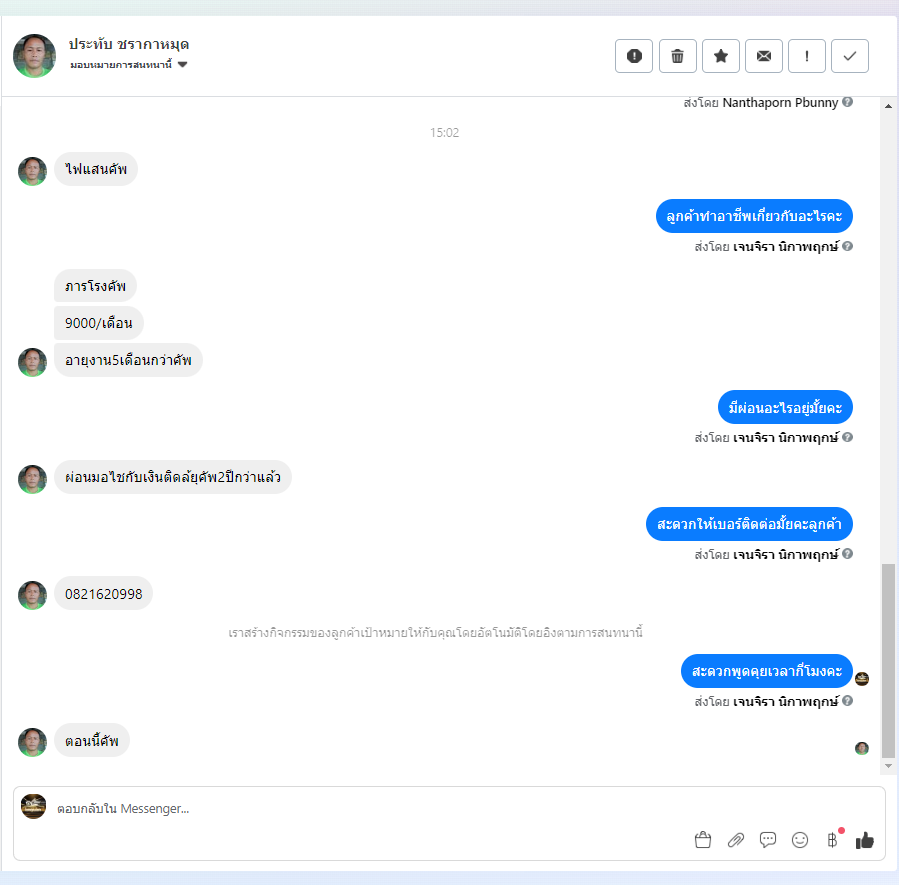This screenshot has height=885, width=899.
Task: Flag conversation with the priority exclamation button
Action: pos(807,56)
